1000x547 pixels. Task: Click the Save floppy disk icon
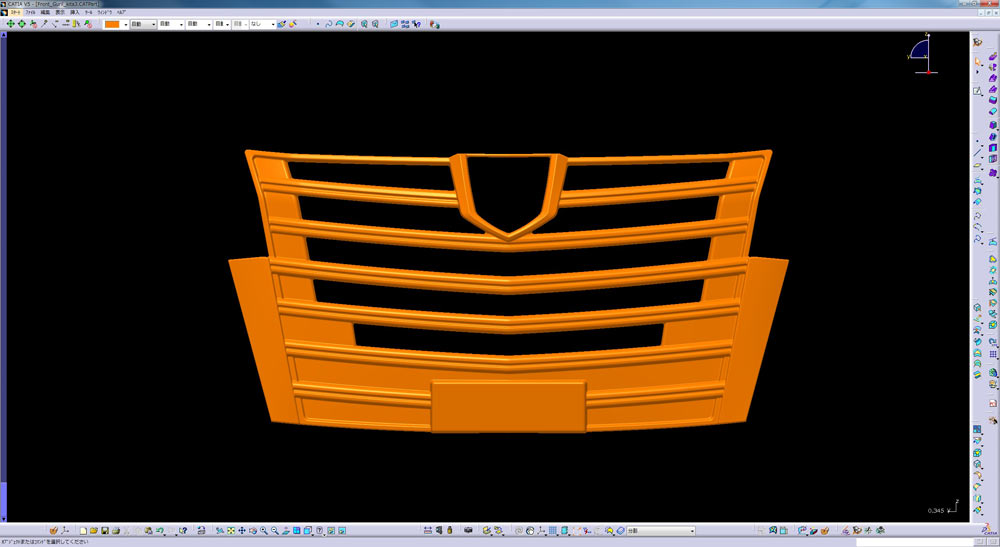click(105, 530)
